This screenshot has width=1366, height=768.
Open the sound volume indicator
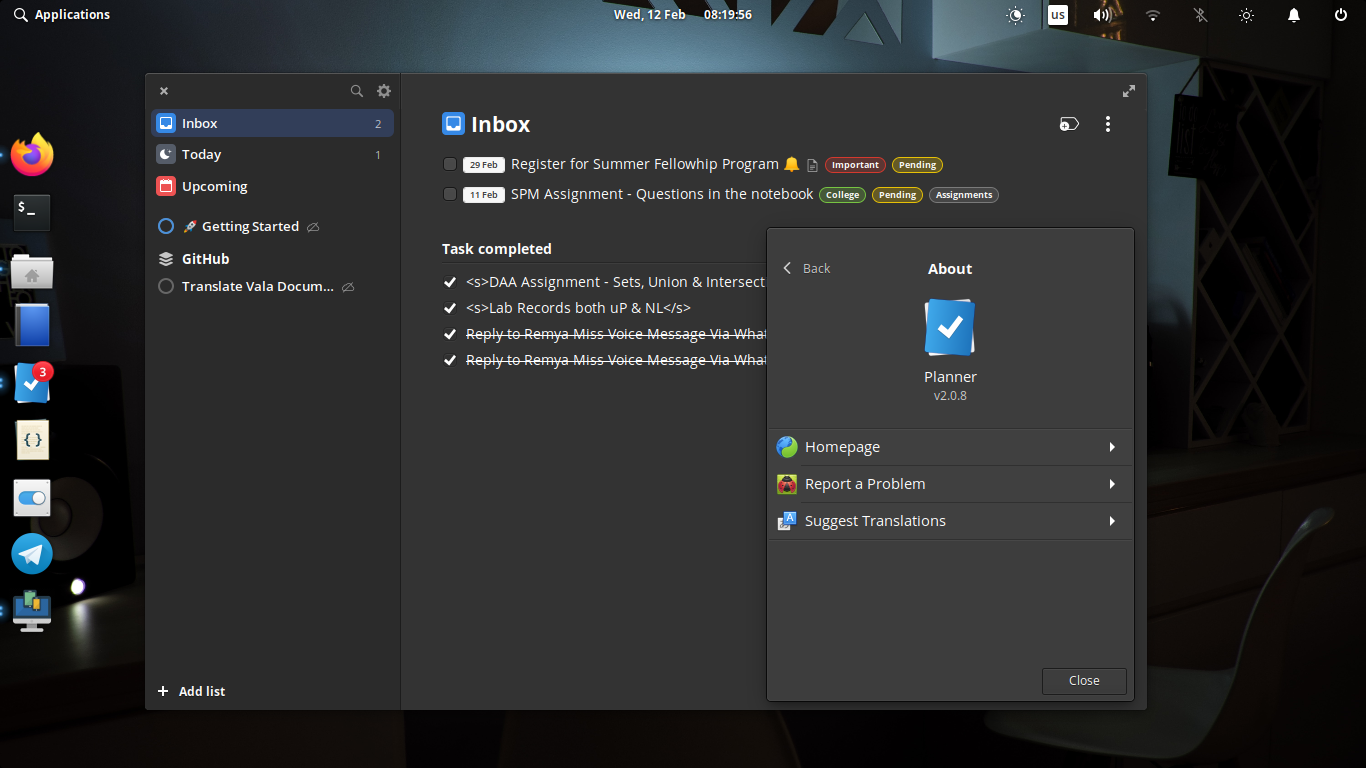pos(1102,15)
